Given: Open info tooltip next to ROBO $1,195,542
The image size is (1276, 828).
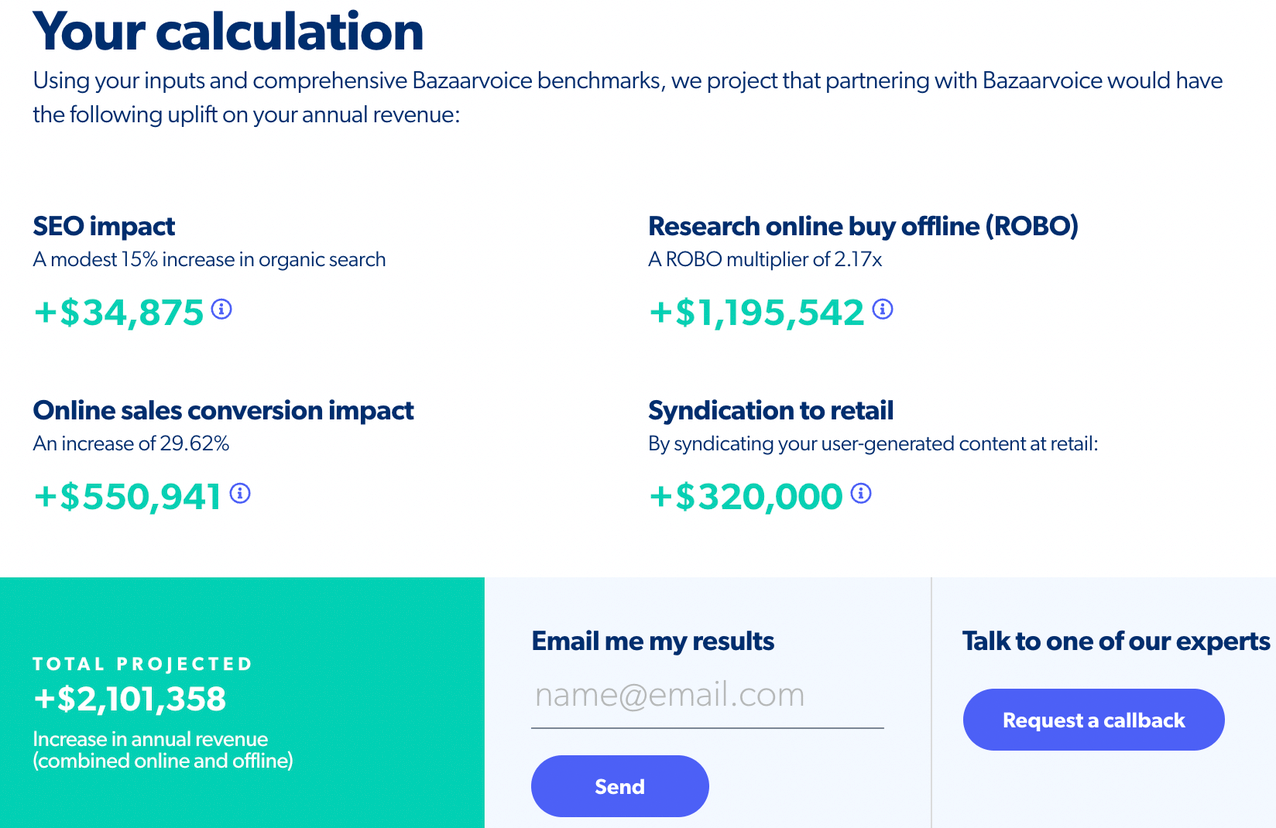Looking at the screenshot, I should pyautogui.click(x=882, y=310).
